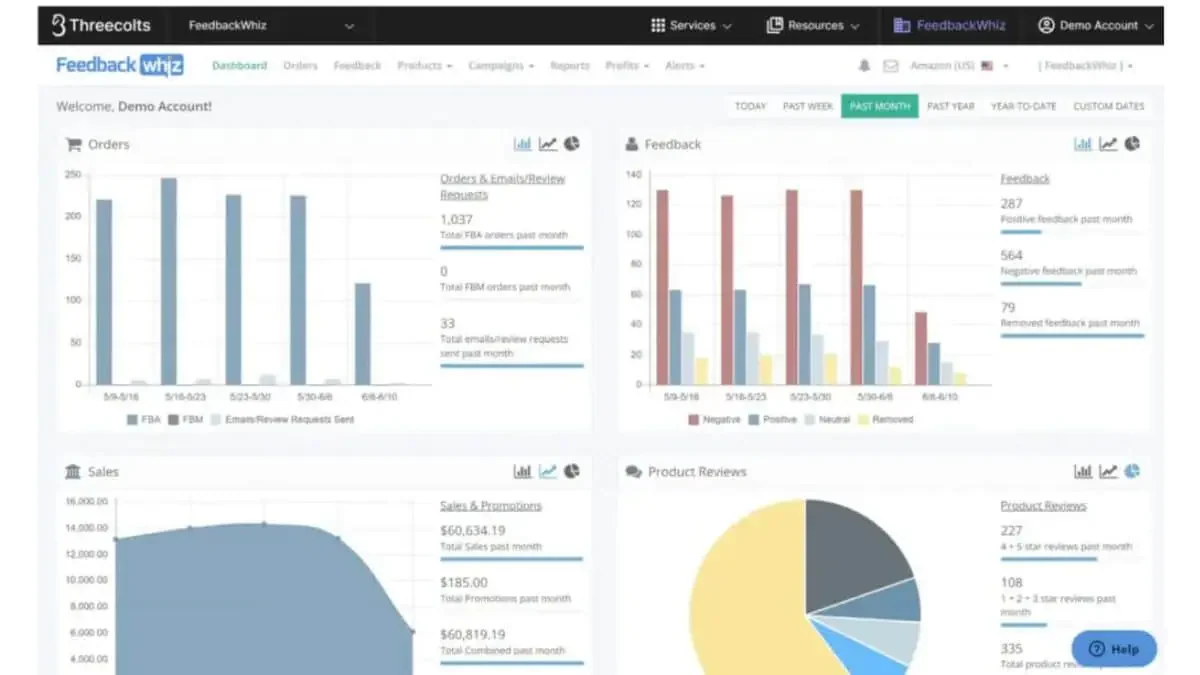The image size is (1200, 675).
Task: Show bar chart view in Feedback panel
Action: pyautogui.click(x=1083, y=144)
